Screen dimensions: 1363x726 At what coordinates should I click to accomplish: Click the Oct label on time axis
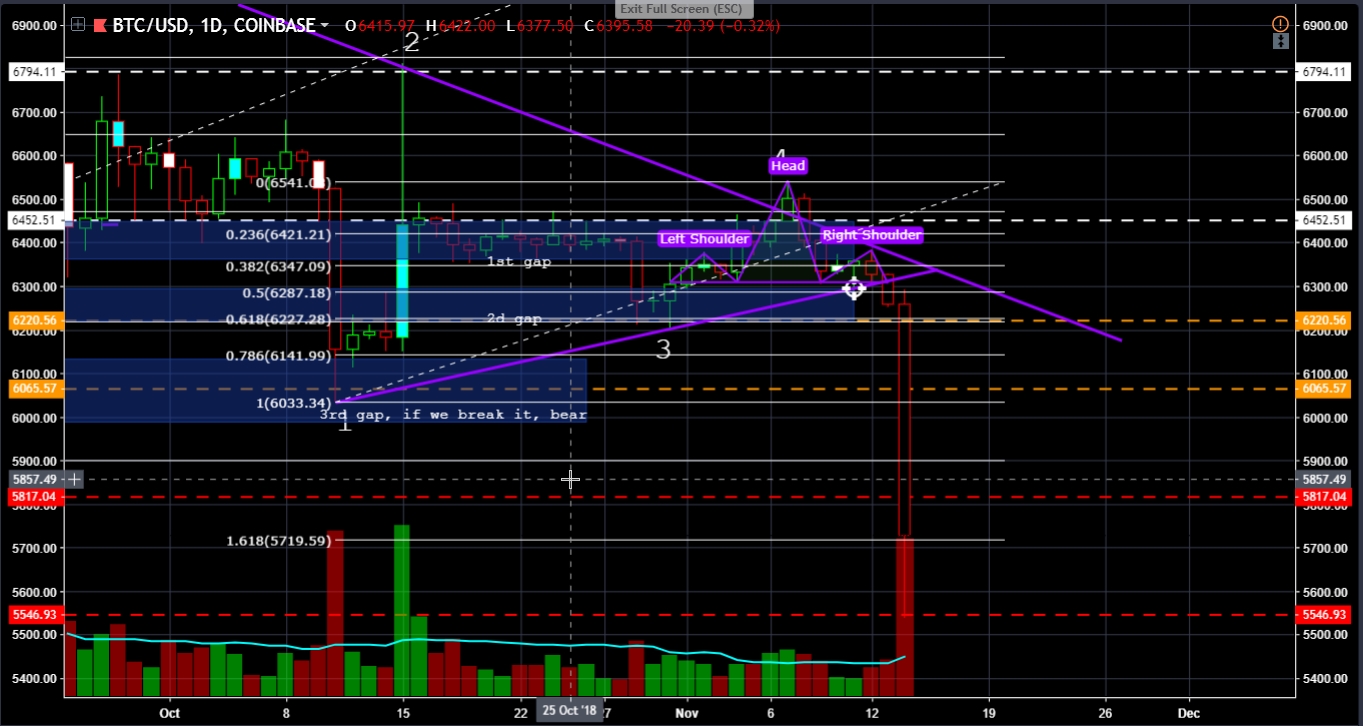click(169, 713)
